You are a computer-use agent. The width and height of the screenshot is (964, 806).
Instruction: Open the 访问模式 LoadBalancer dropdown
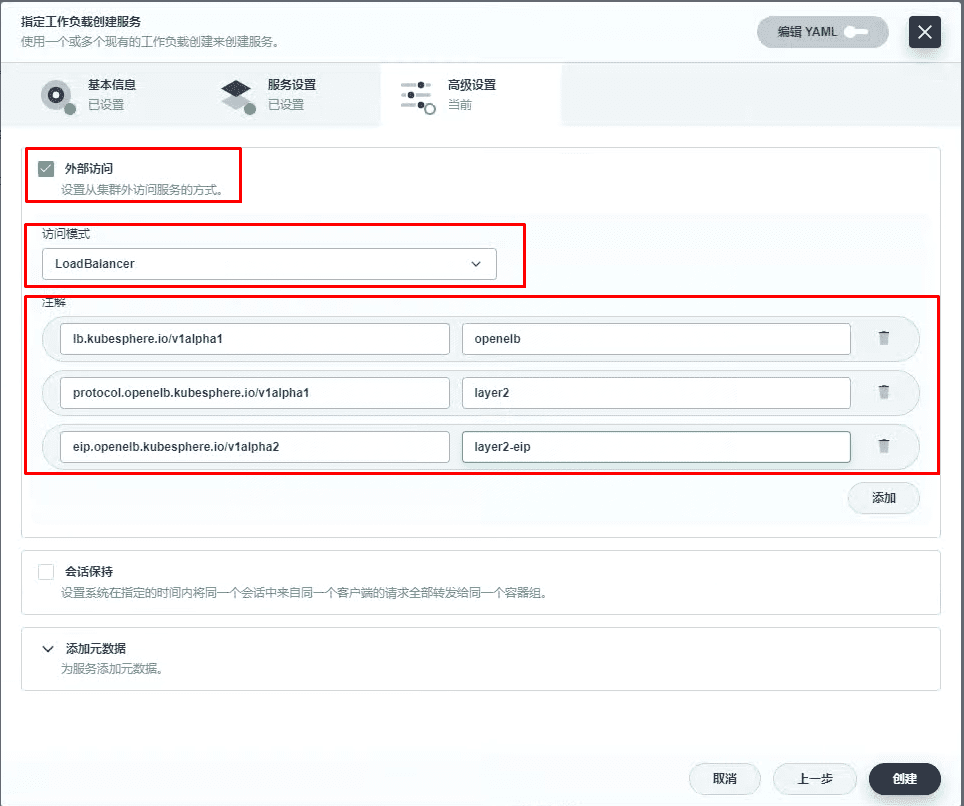coord(269,264)
